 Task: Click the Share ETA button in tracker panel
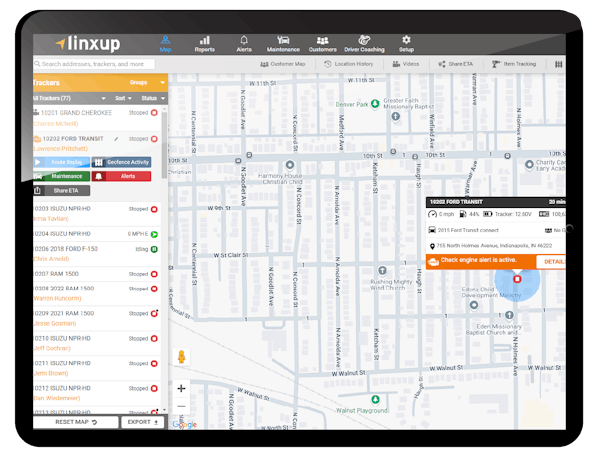coord(62,190)
